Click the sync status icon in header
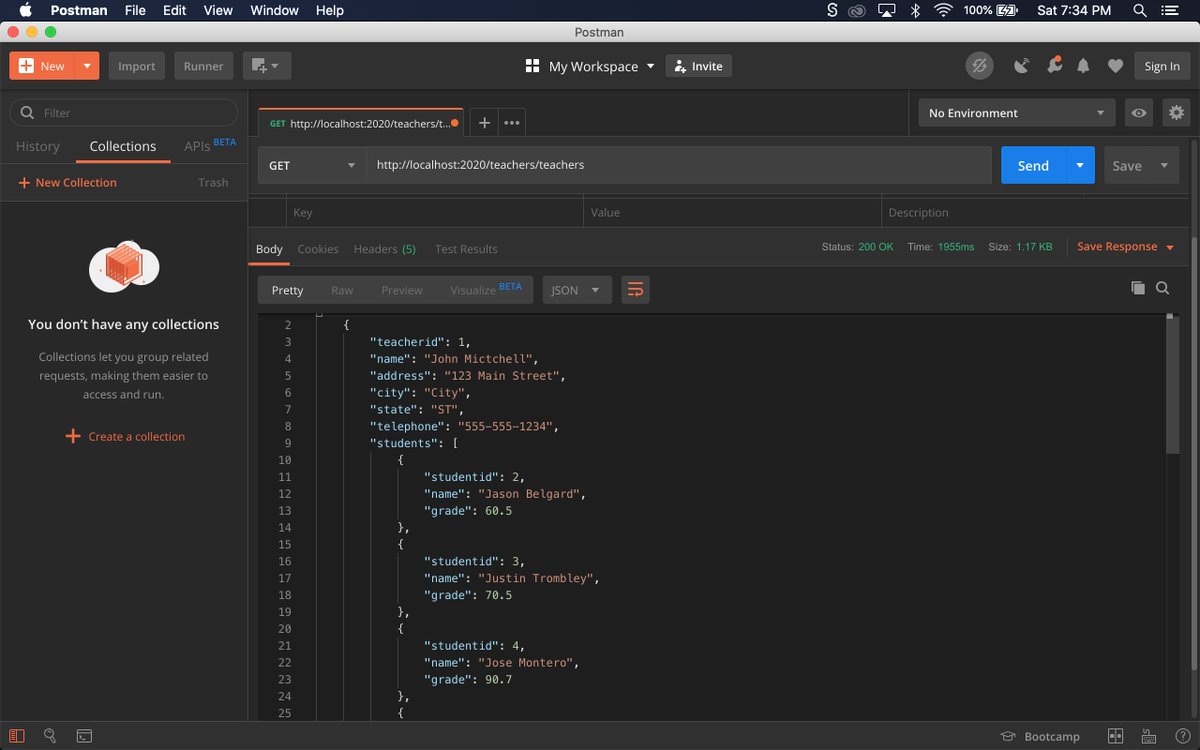This screenshot has width=1200, height=750. tap(979, 66)
